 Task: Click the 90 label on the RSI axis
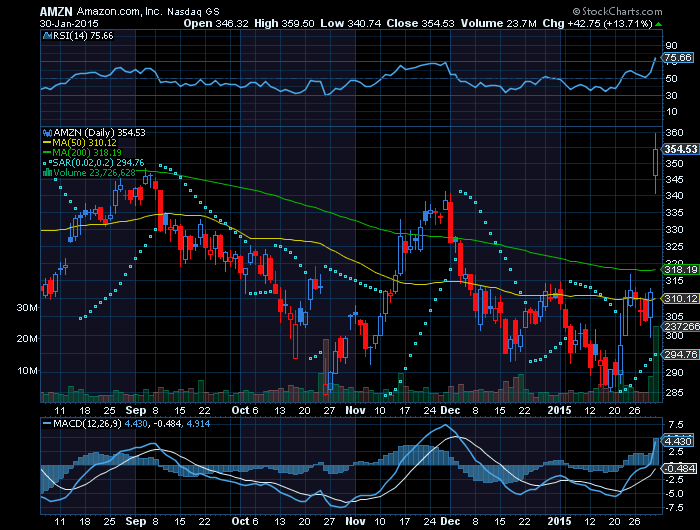click(671, 46)
